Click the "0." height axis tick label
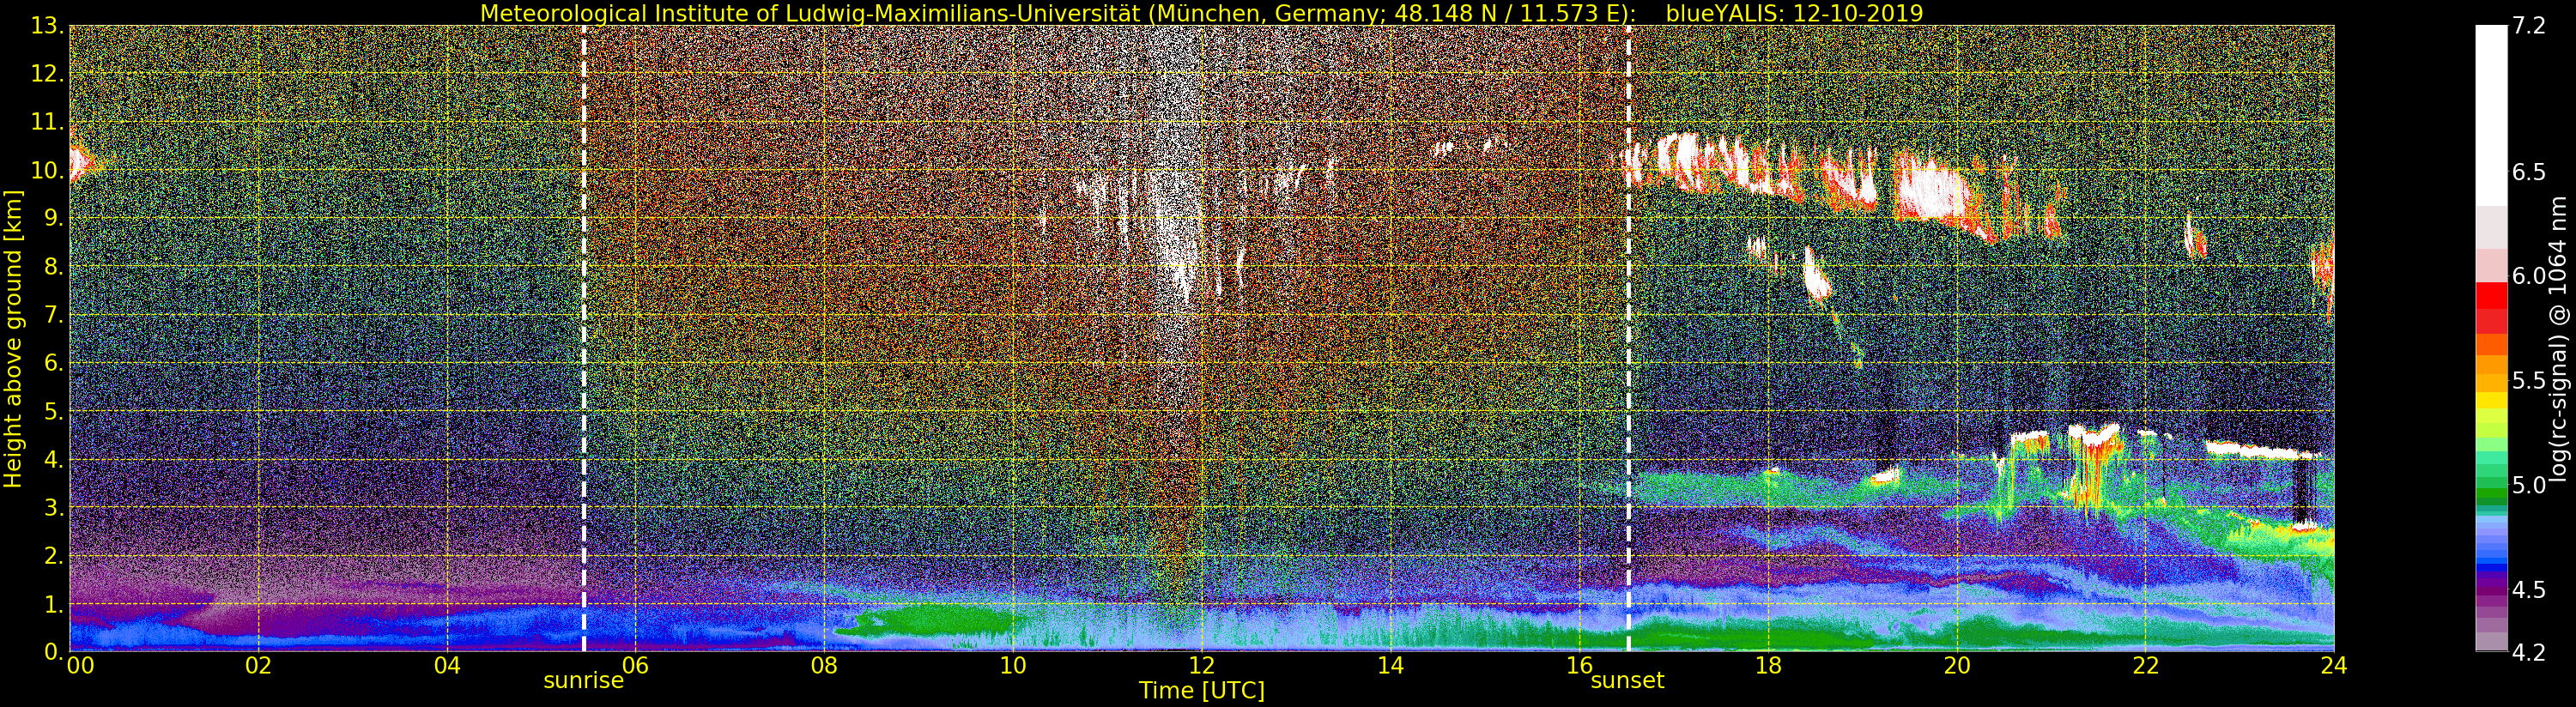Image resolution: width=2576 pixels, height=707 pixels. coord(54,652)
